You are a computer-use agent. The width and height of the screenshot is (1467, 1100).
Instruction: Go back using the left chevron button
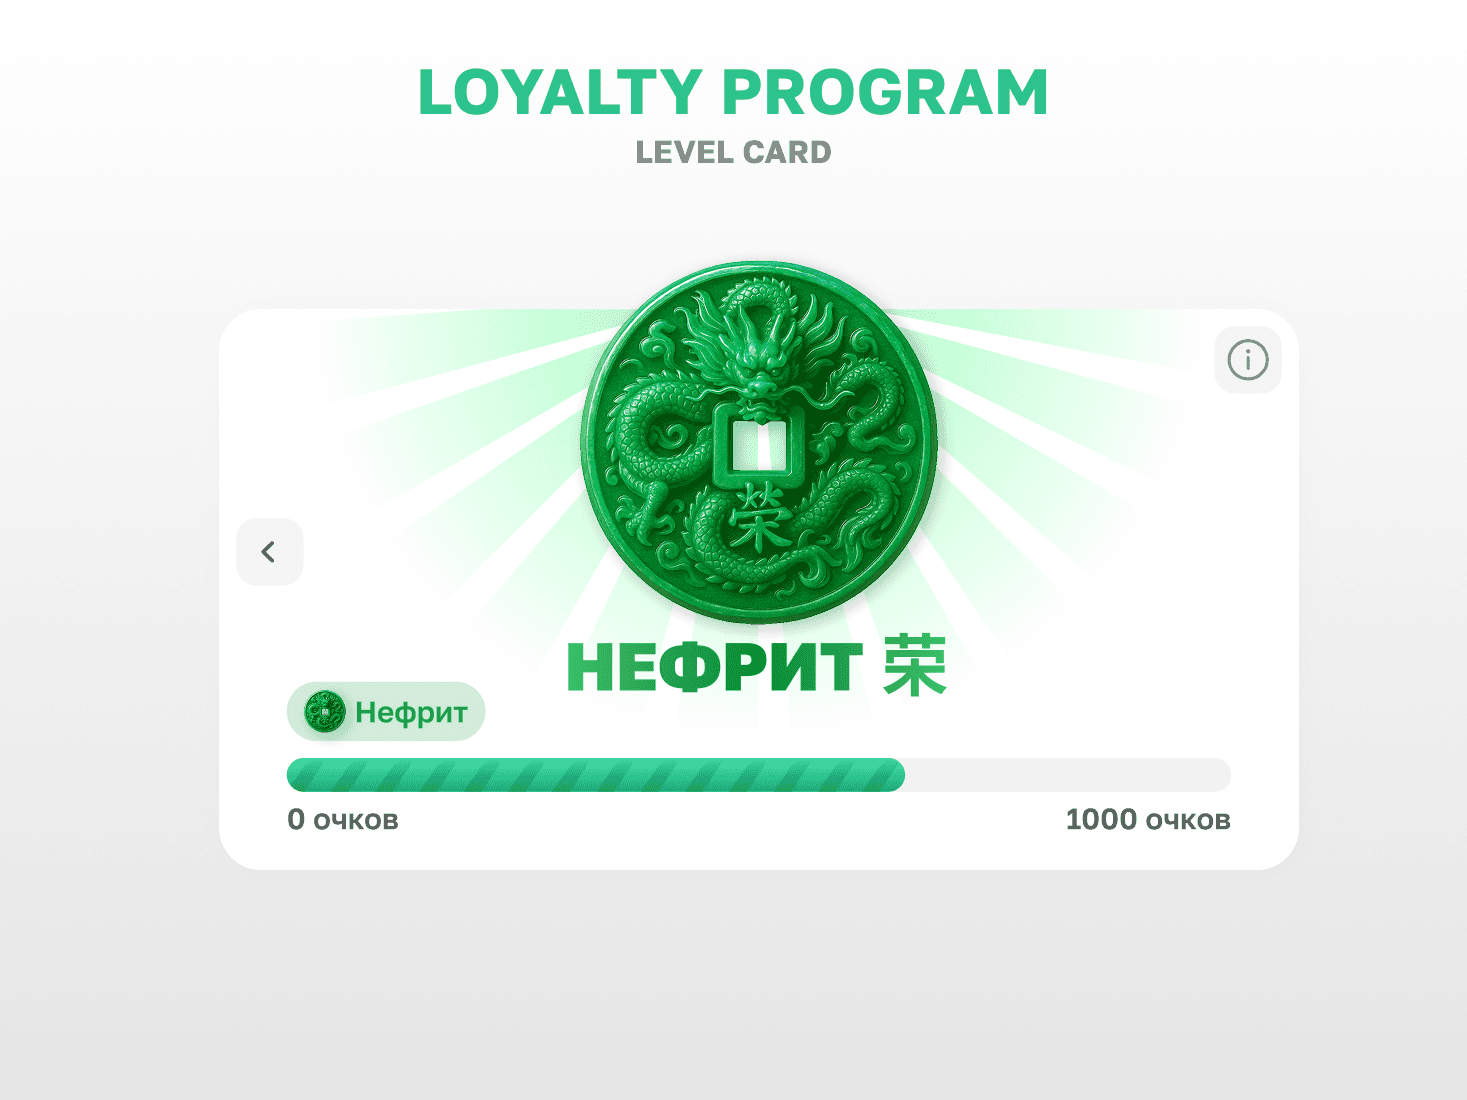click(269, 552)
